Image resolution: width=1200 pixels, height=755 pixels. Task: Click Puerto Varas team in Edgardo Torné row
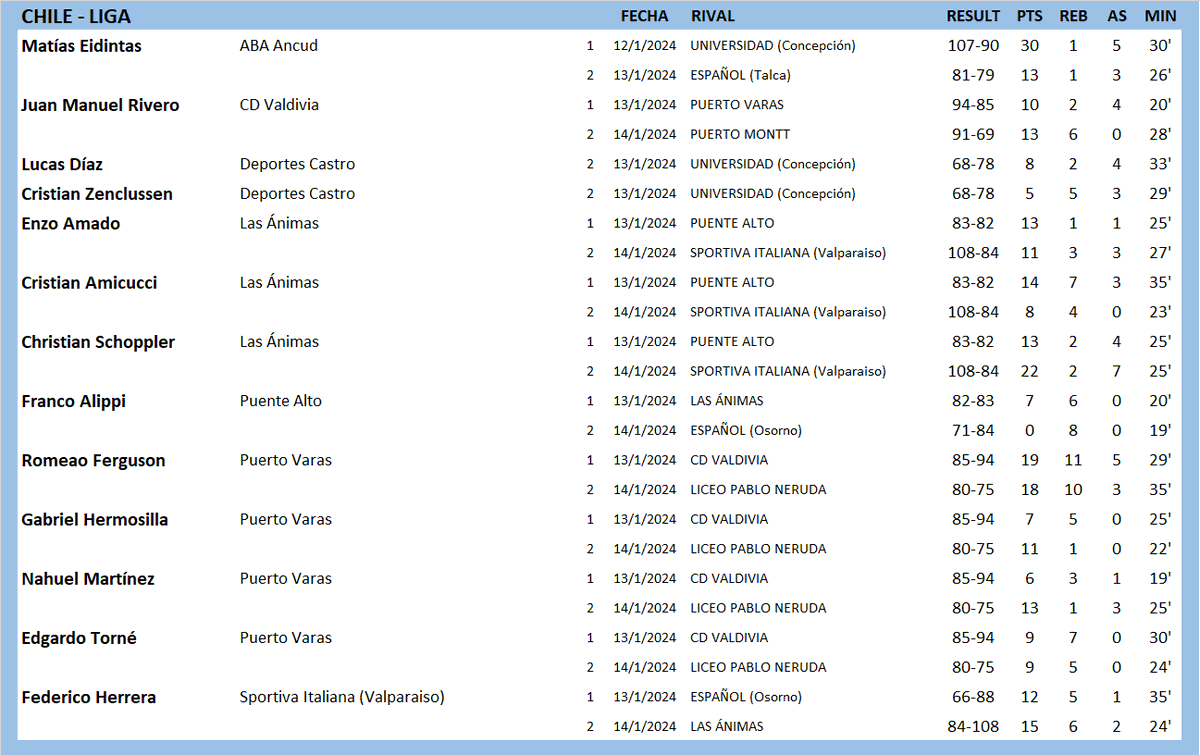286,638
